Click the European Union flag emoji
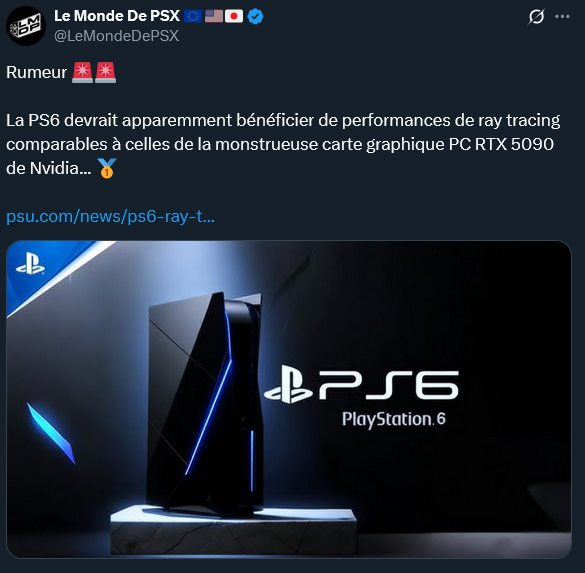Image resolution: width=585 pixels, height=573 pixels. coord(193,16)
